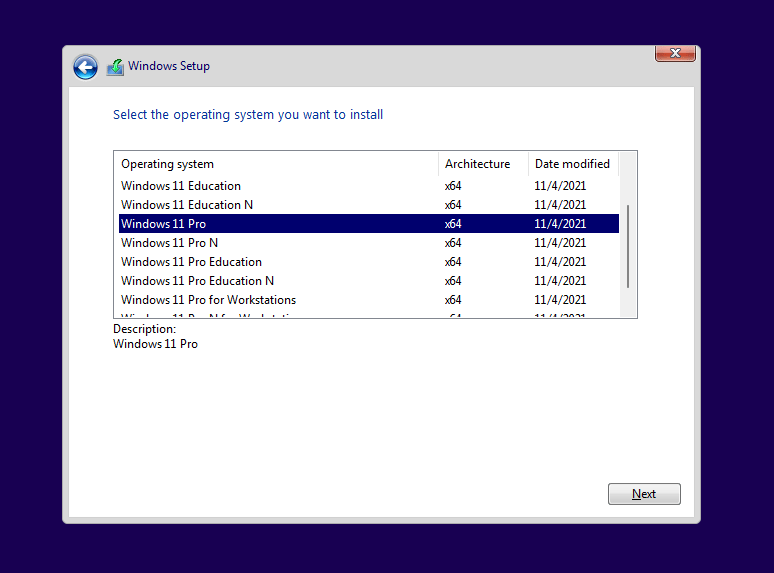Click Next to continue installation
The width and height of the screenshot is (774, 573).
tap(644, 494)
